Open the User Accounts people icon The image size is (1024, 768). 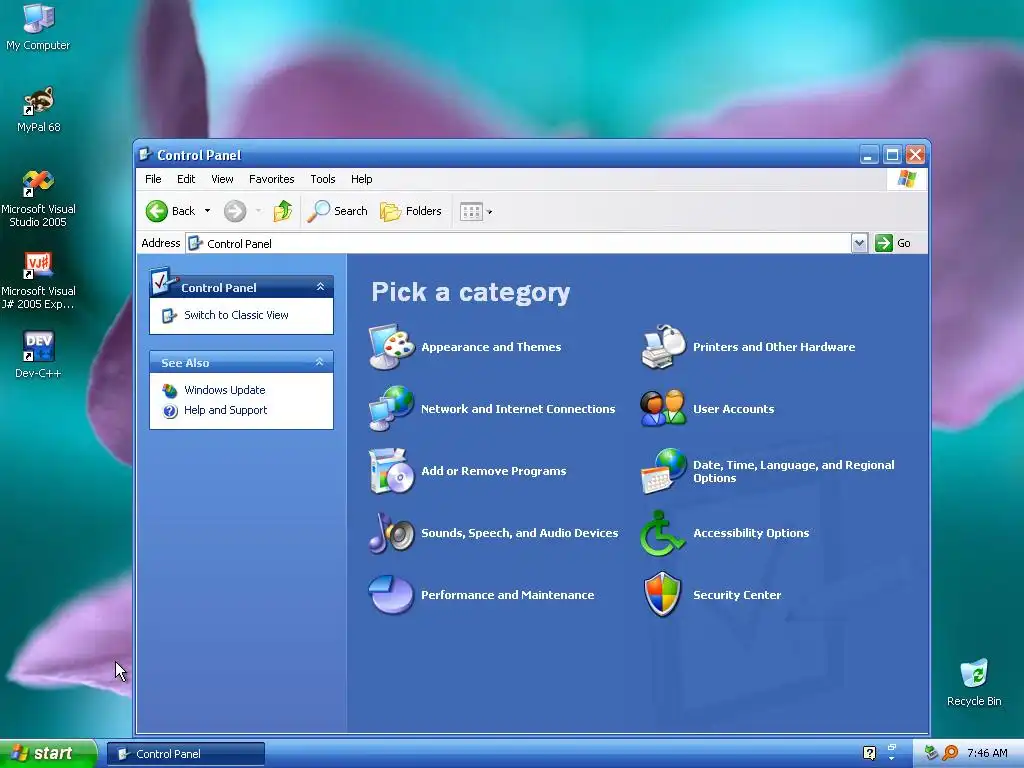pyautogui.click(x=663, y=409)
